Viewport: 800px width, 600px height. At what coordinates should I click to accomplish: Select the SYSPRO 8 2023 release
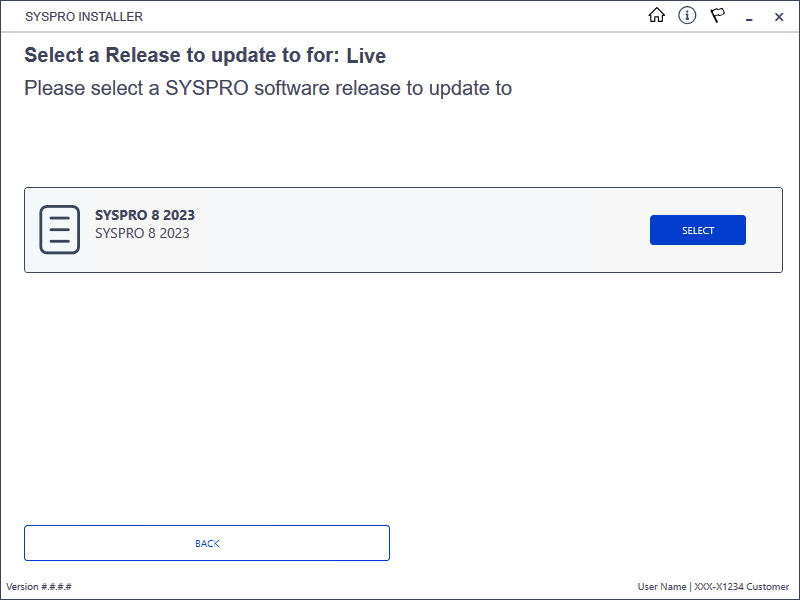pos(697,230)
